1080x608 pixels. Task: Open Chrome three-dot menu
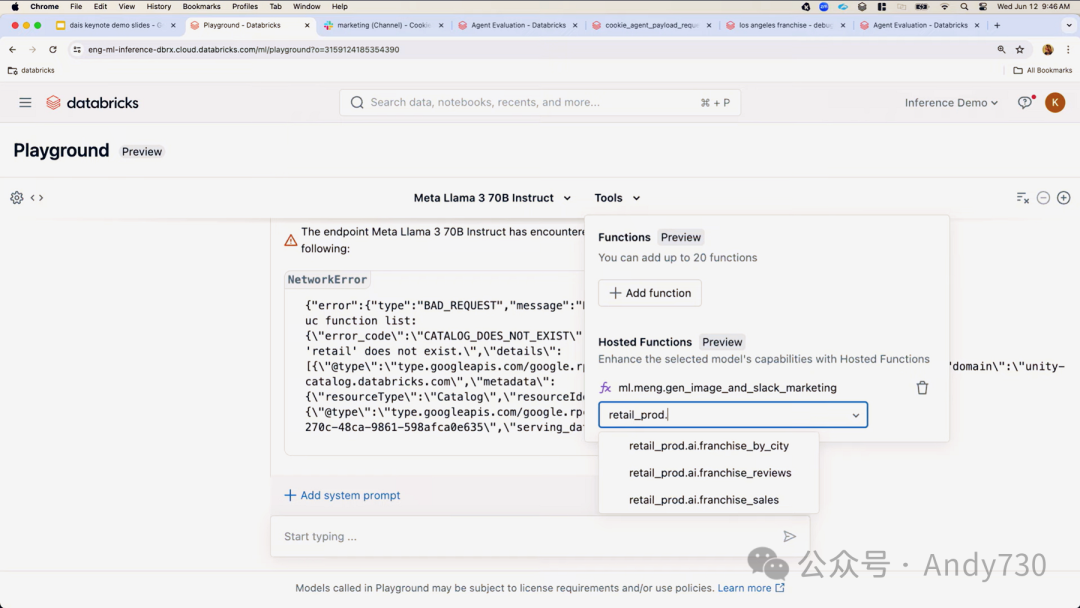pos(1068,50)
